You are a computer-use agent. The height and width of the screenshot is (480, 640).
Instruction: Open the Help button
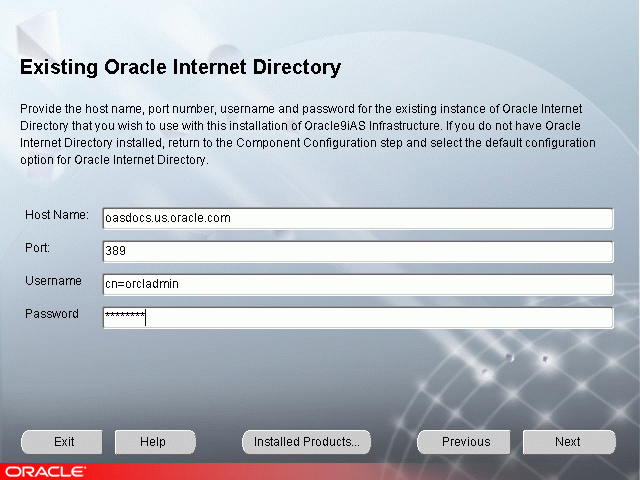click(x=155, y=442)
